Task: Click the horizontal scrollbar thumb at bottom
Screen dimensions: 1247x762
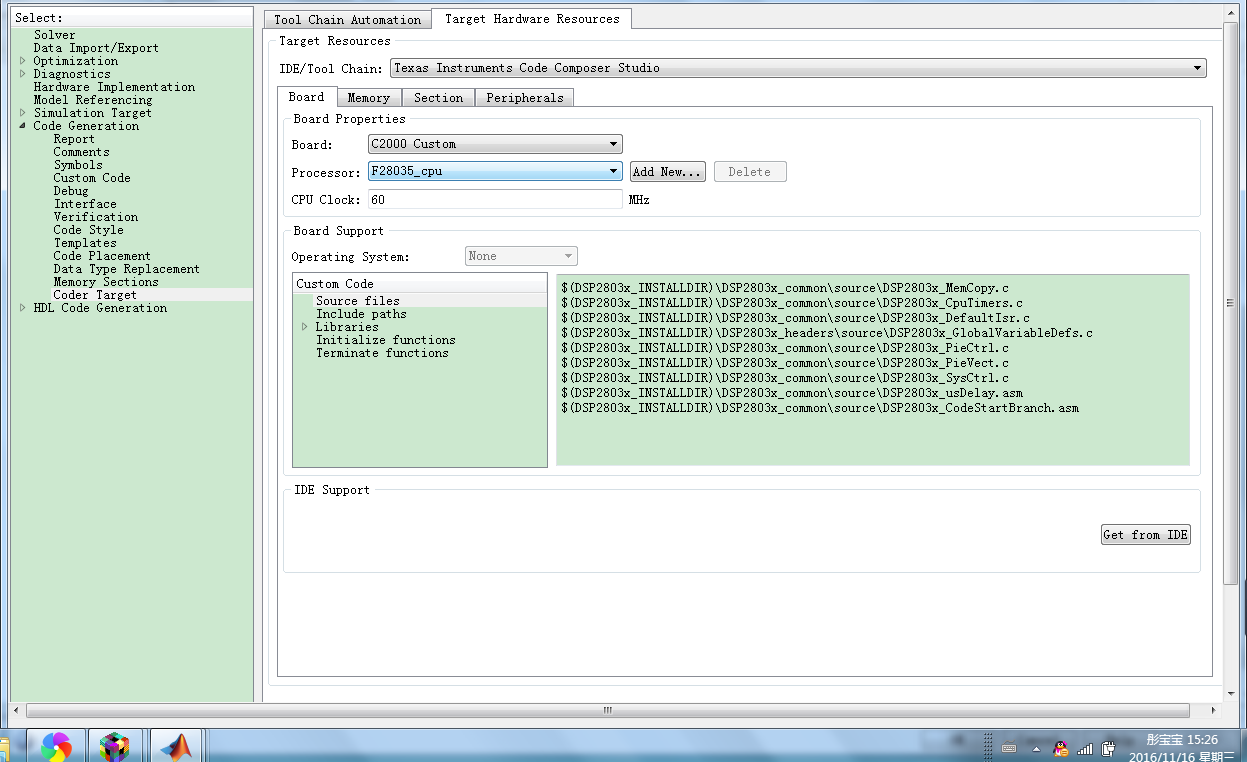Action: point(608,711)
